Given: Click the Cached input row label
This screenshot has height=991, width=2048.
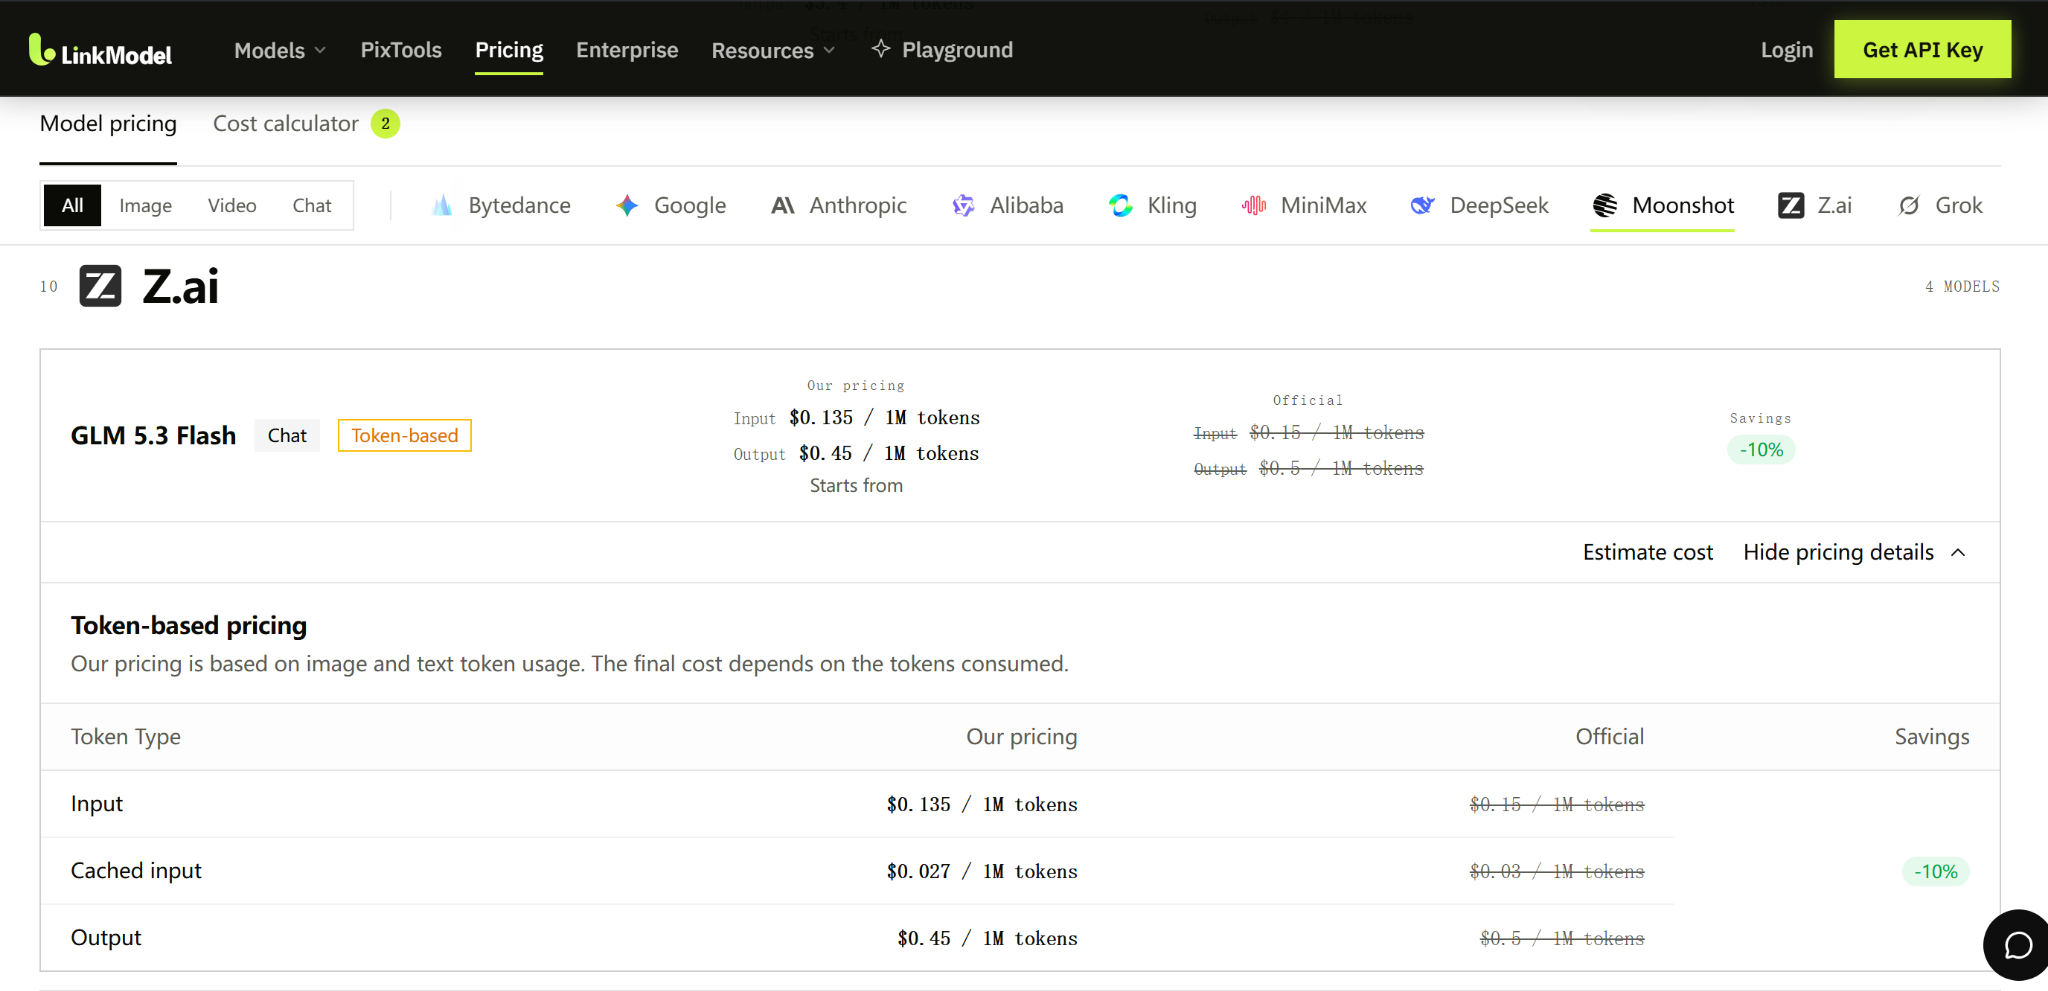Looking at the screenshot, I should pos(136,871).
